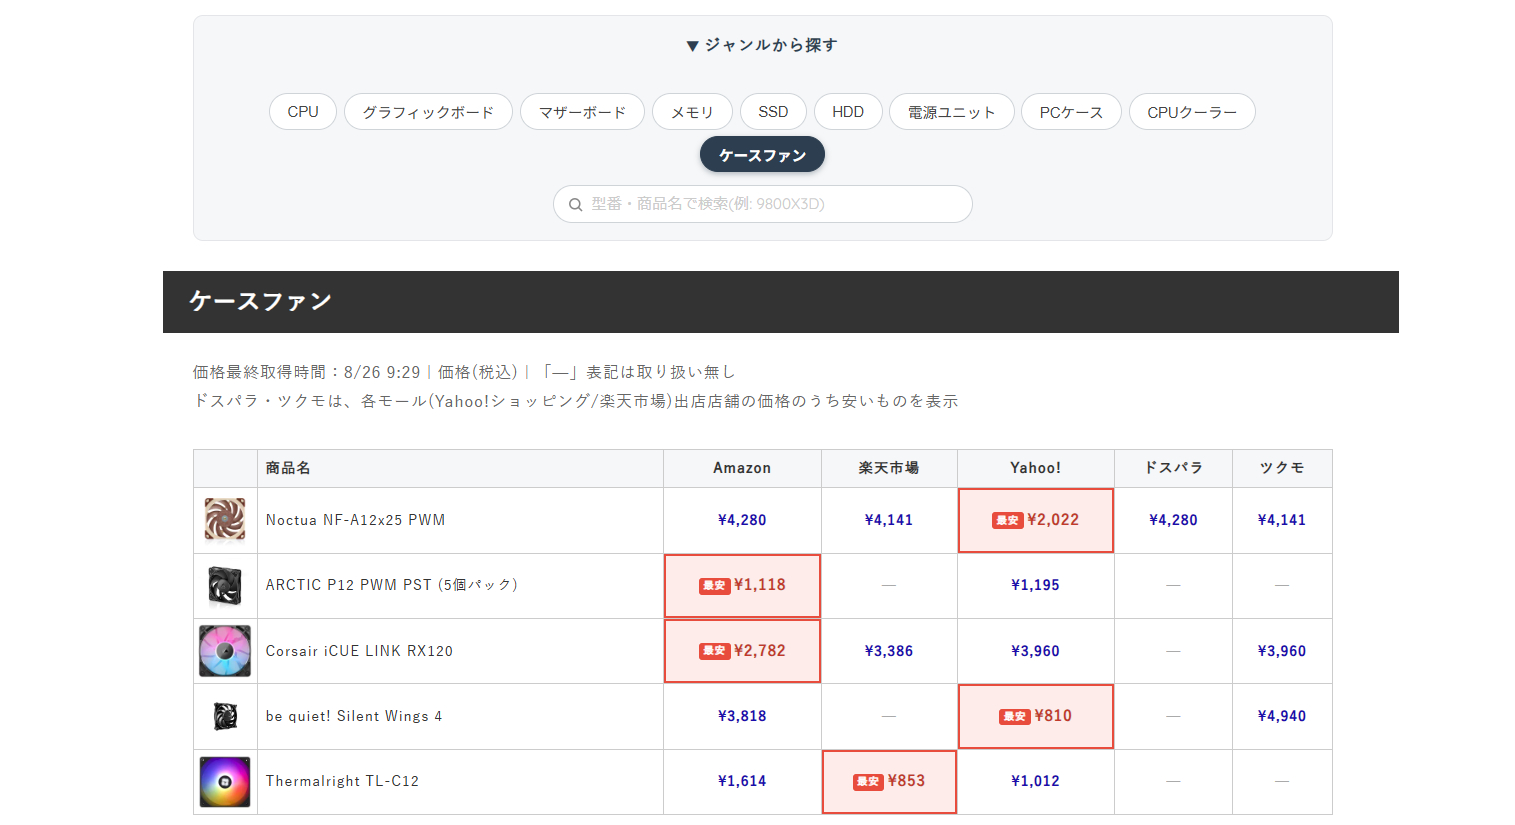Click the ケースファン section heading
Screen dimensions: 1515x825
point(260,301)
